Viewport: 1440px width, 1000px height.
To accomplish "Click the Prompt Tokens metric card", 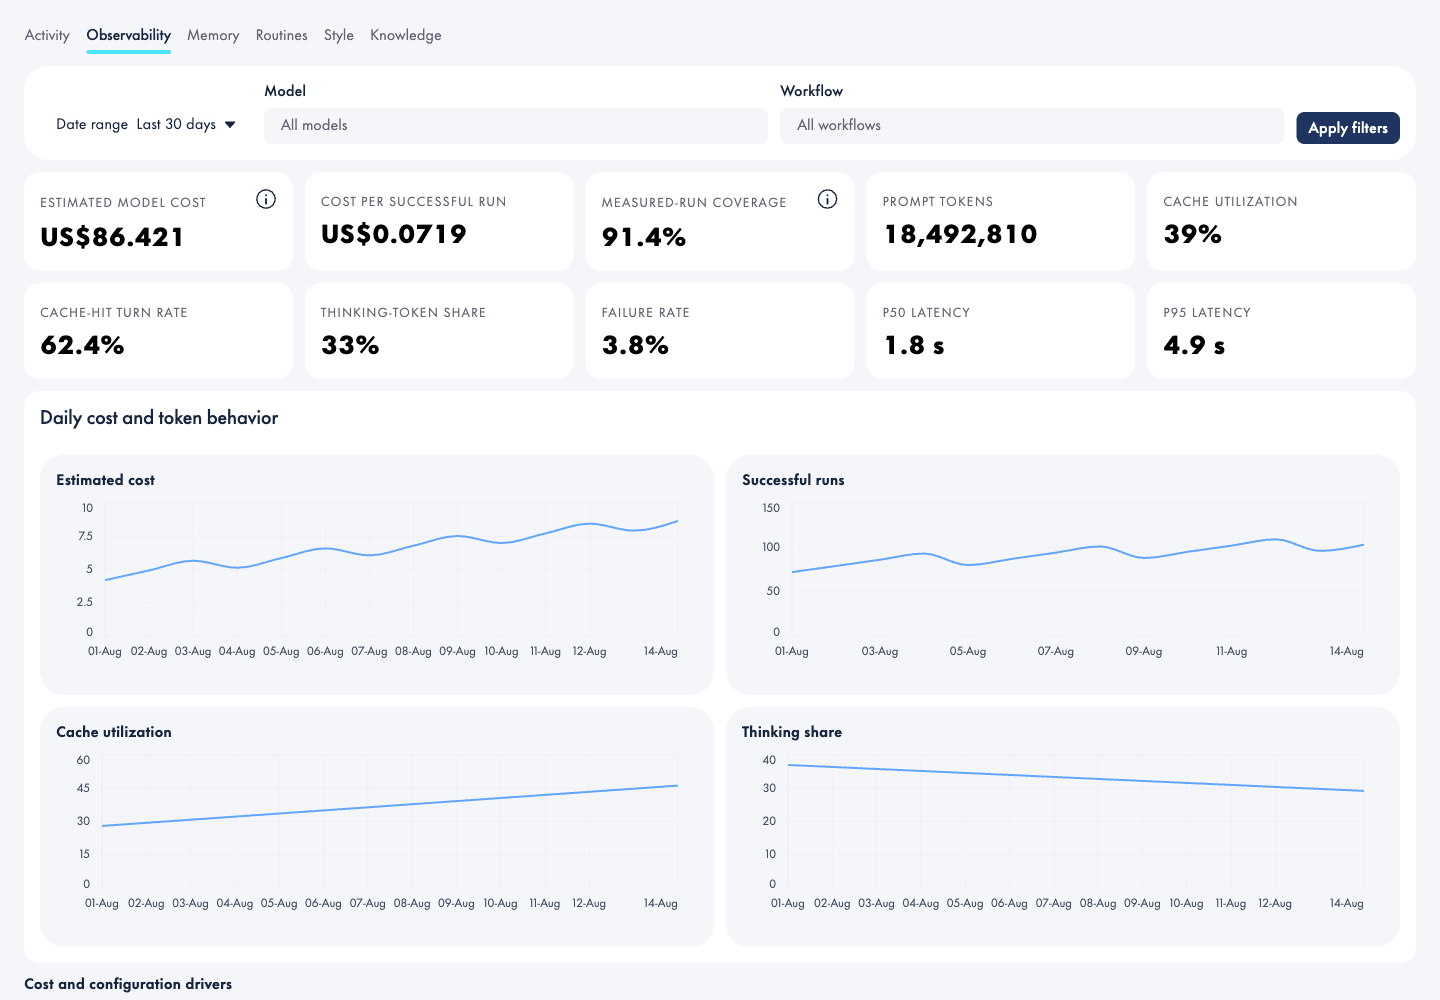I will 1000,221.
